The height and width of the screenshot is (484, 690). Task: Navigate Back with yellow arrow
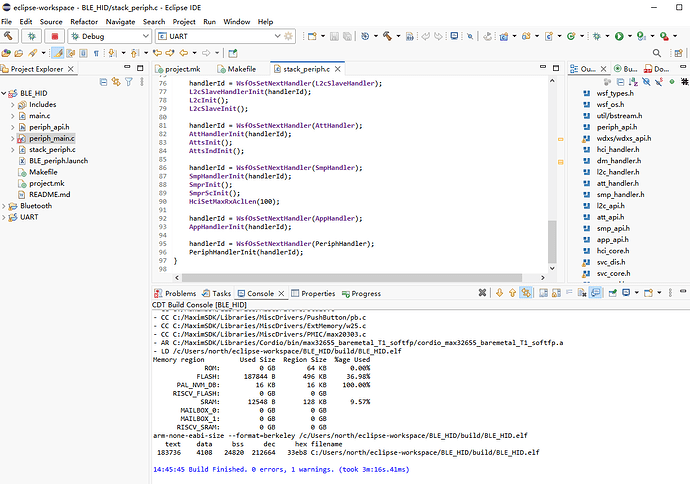[184, 53]
